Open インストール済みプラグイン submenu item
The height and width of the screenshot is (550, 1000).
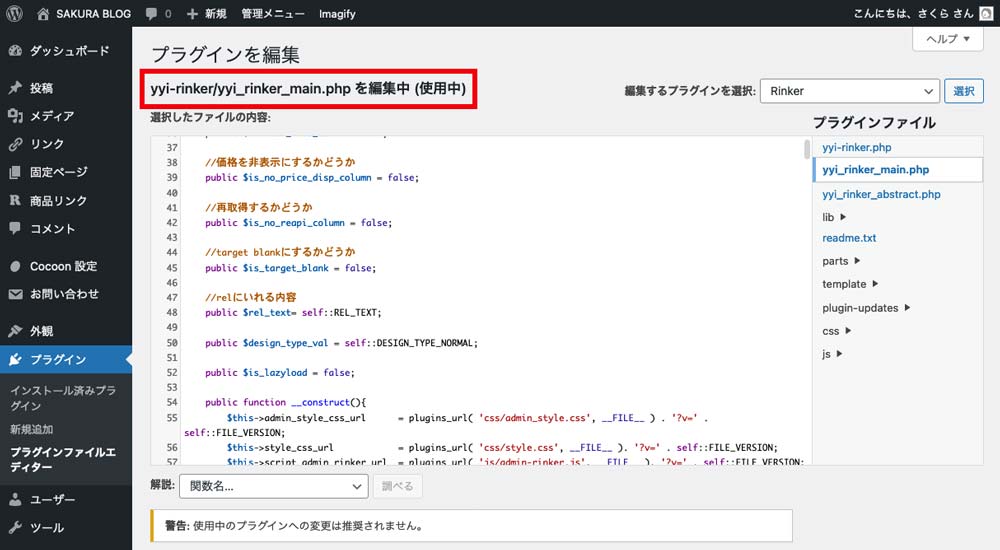pos(62,398)
